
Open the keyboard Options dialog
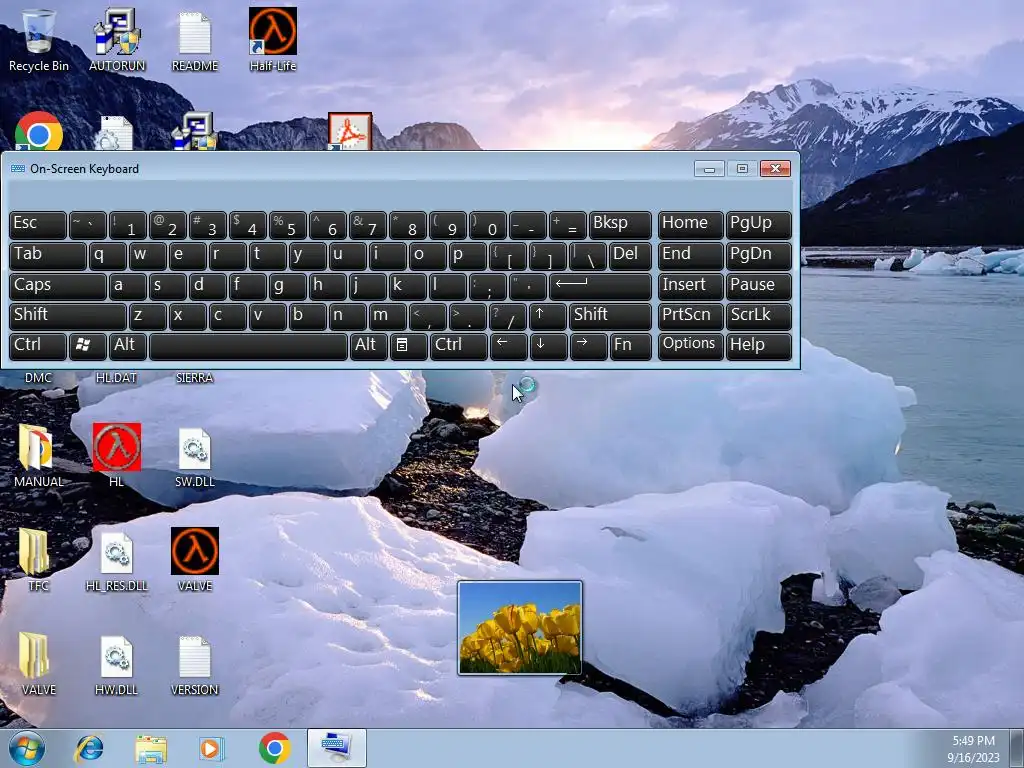(x=690, y=346)
